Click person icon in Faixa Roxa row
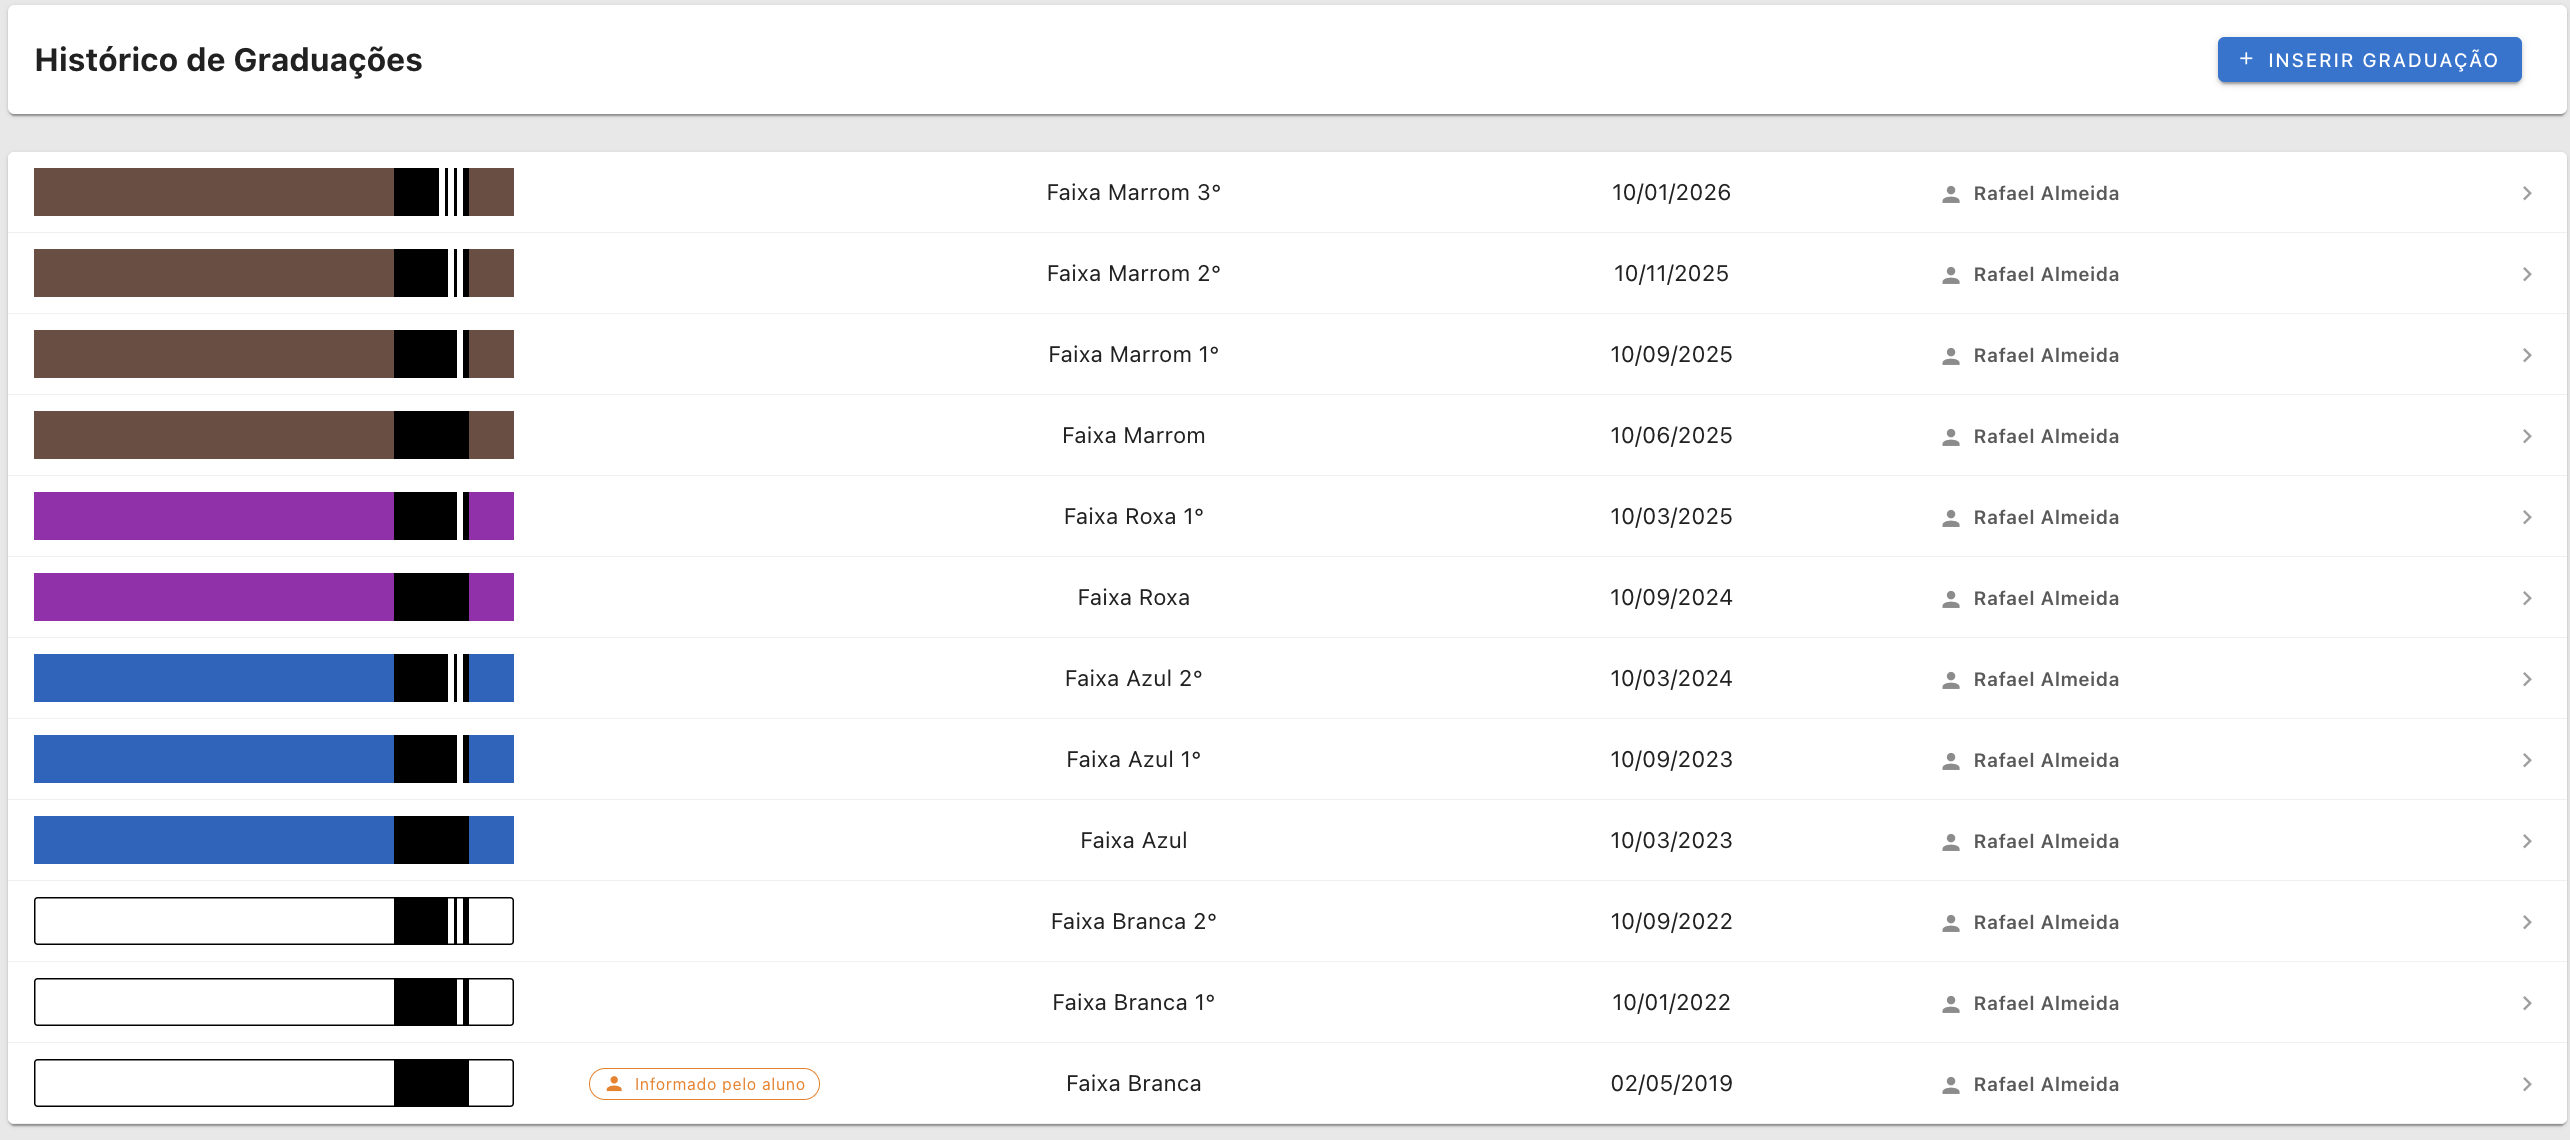 pos(1950,599)
